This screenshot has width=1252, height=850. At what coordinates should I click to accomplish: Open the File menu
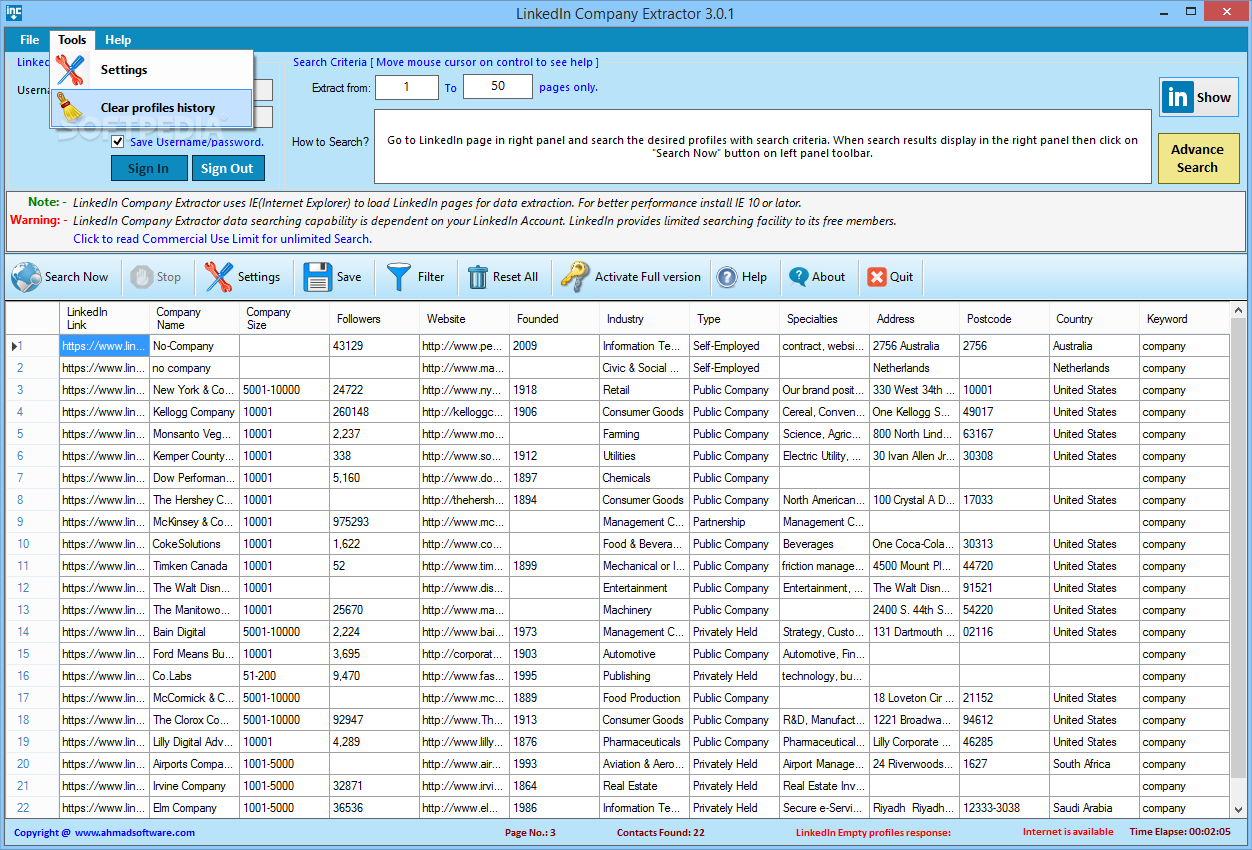pyautogui.click(x=30, y=40)
